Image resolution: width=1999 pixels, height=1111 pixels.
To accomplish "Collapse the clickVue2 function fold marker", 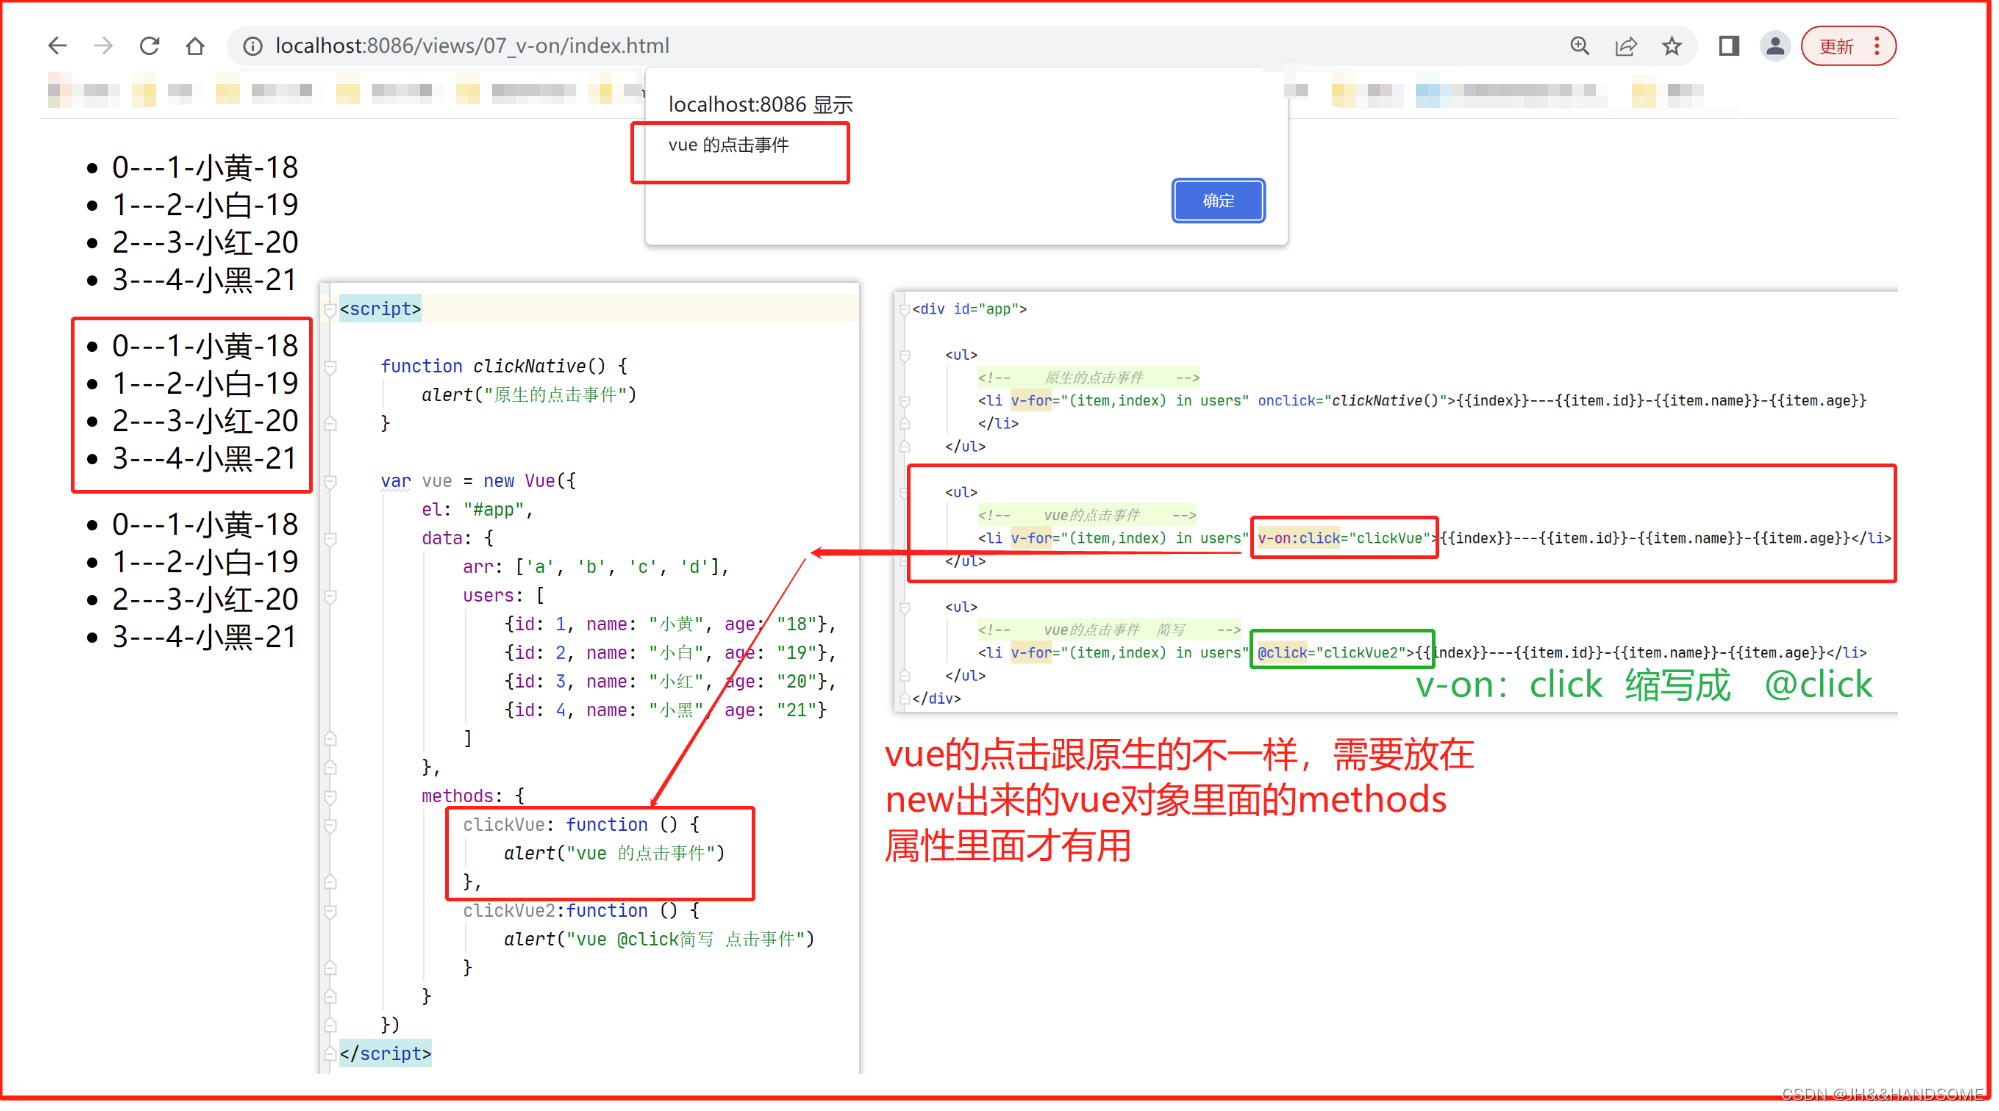I will (330, 911).
